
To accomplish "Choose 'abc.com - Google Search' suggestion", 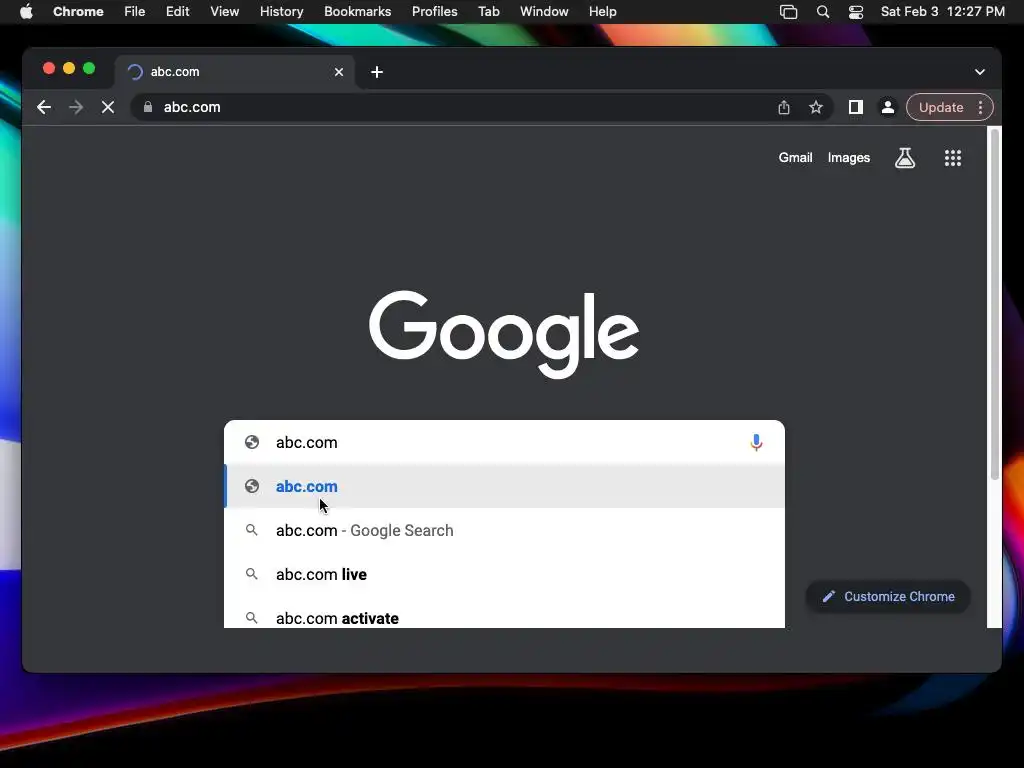I will (x=504, y=530).
